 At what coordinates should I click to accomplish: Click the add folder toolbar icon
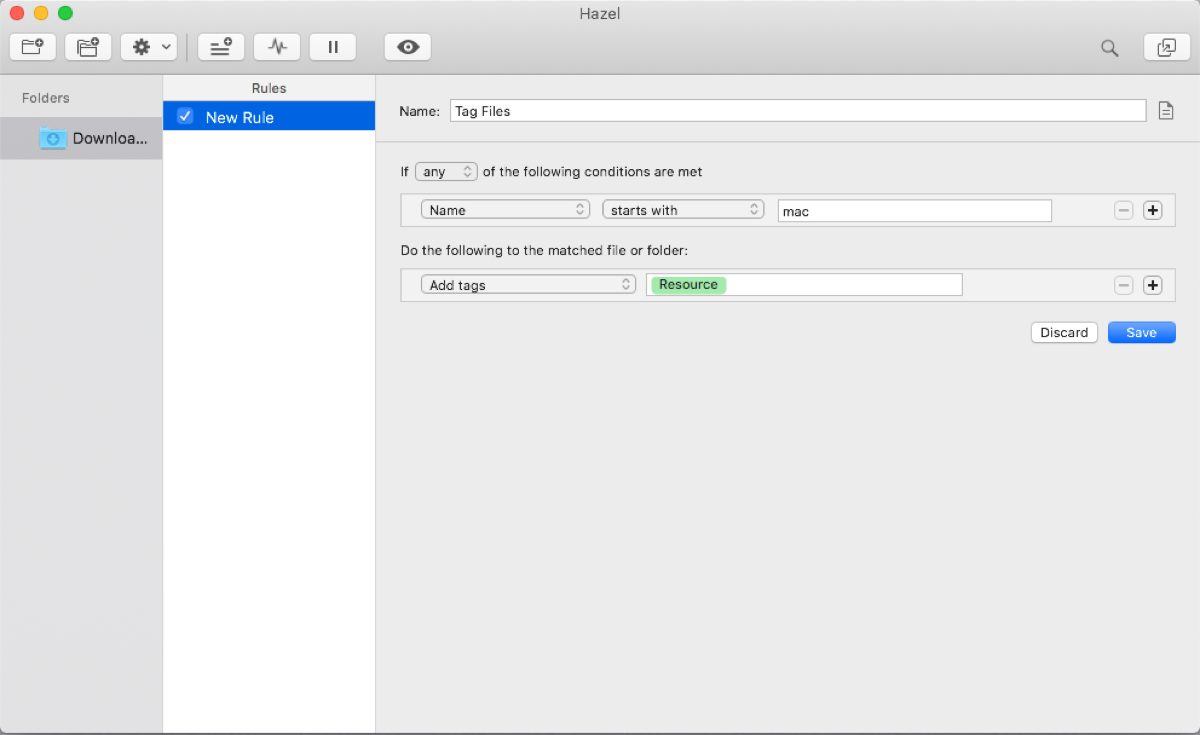click(33, 47)
